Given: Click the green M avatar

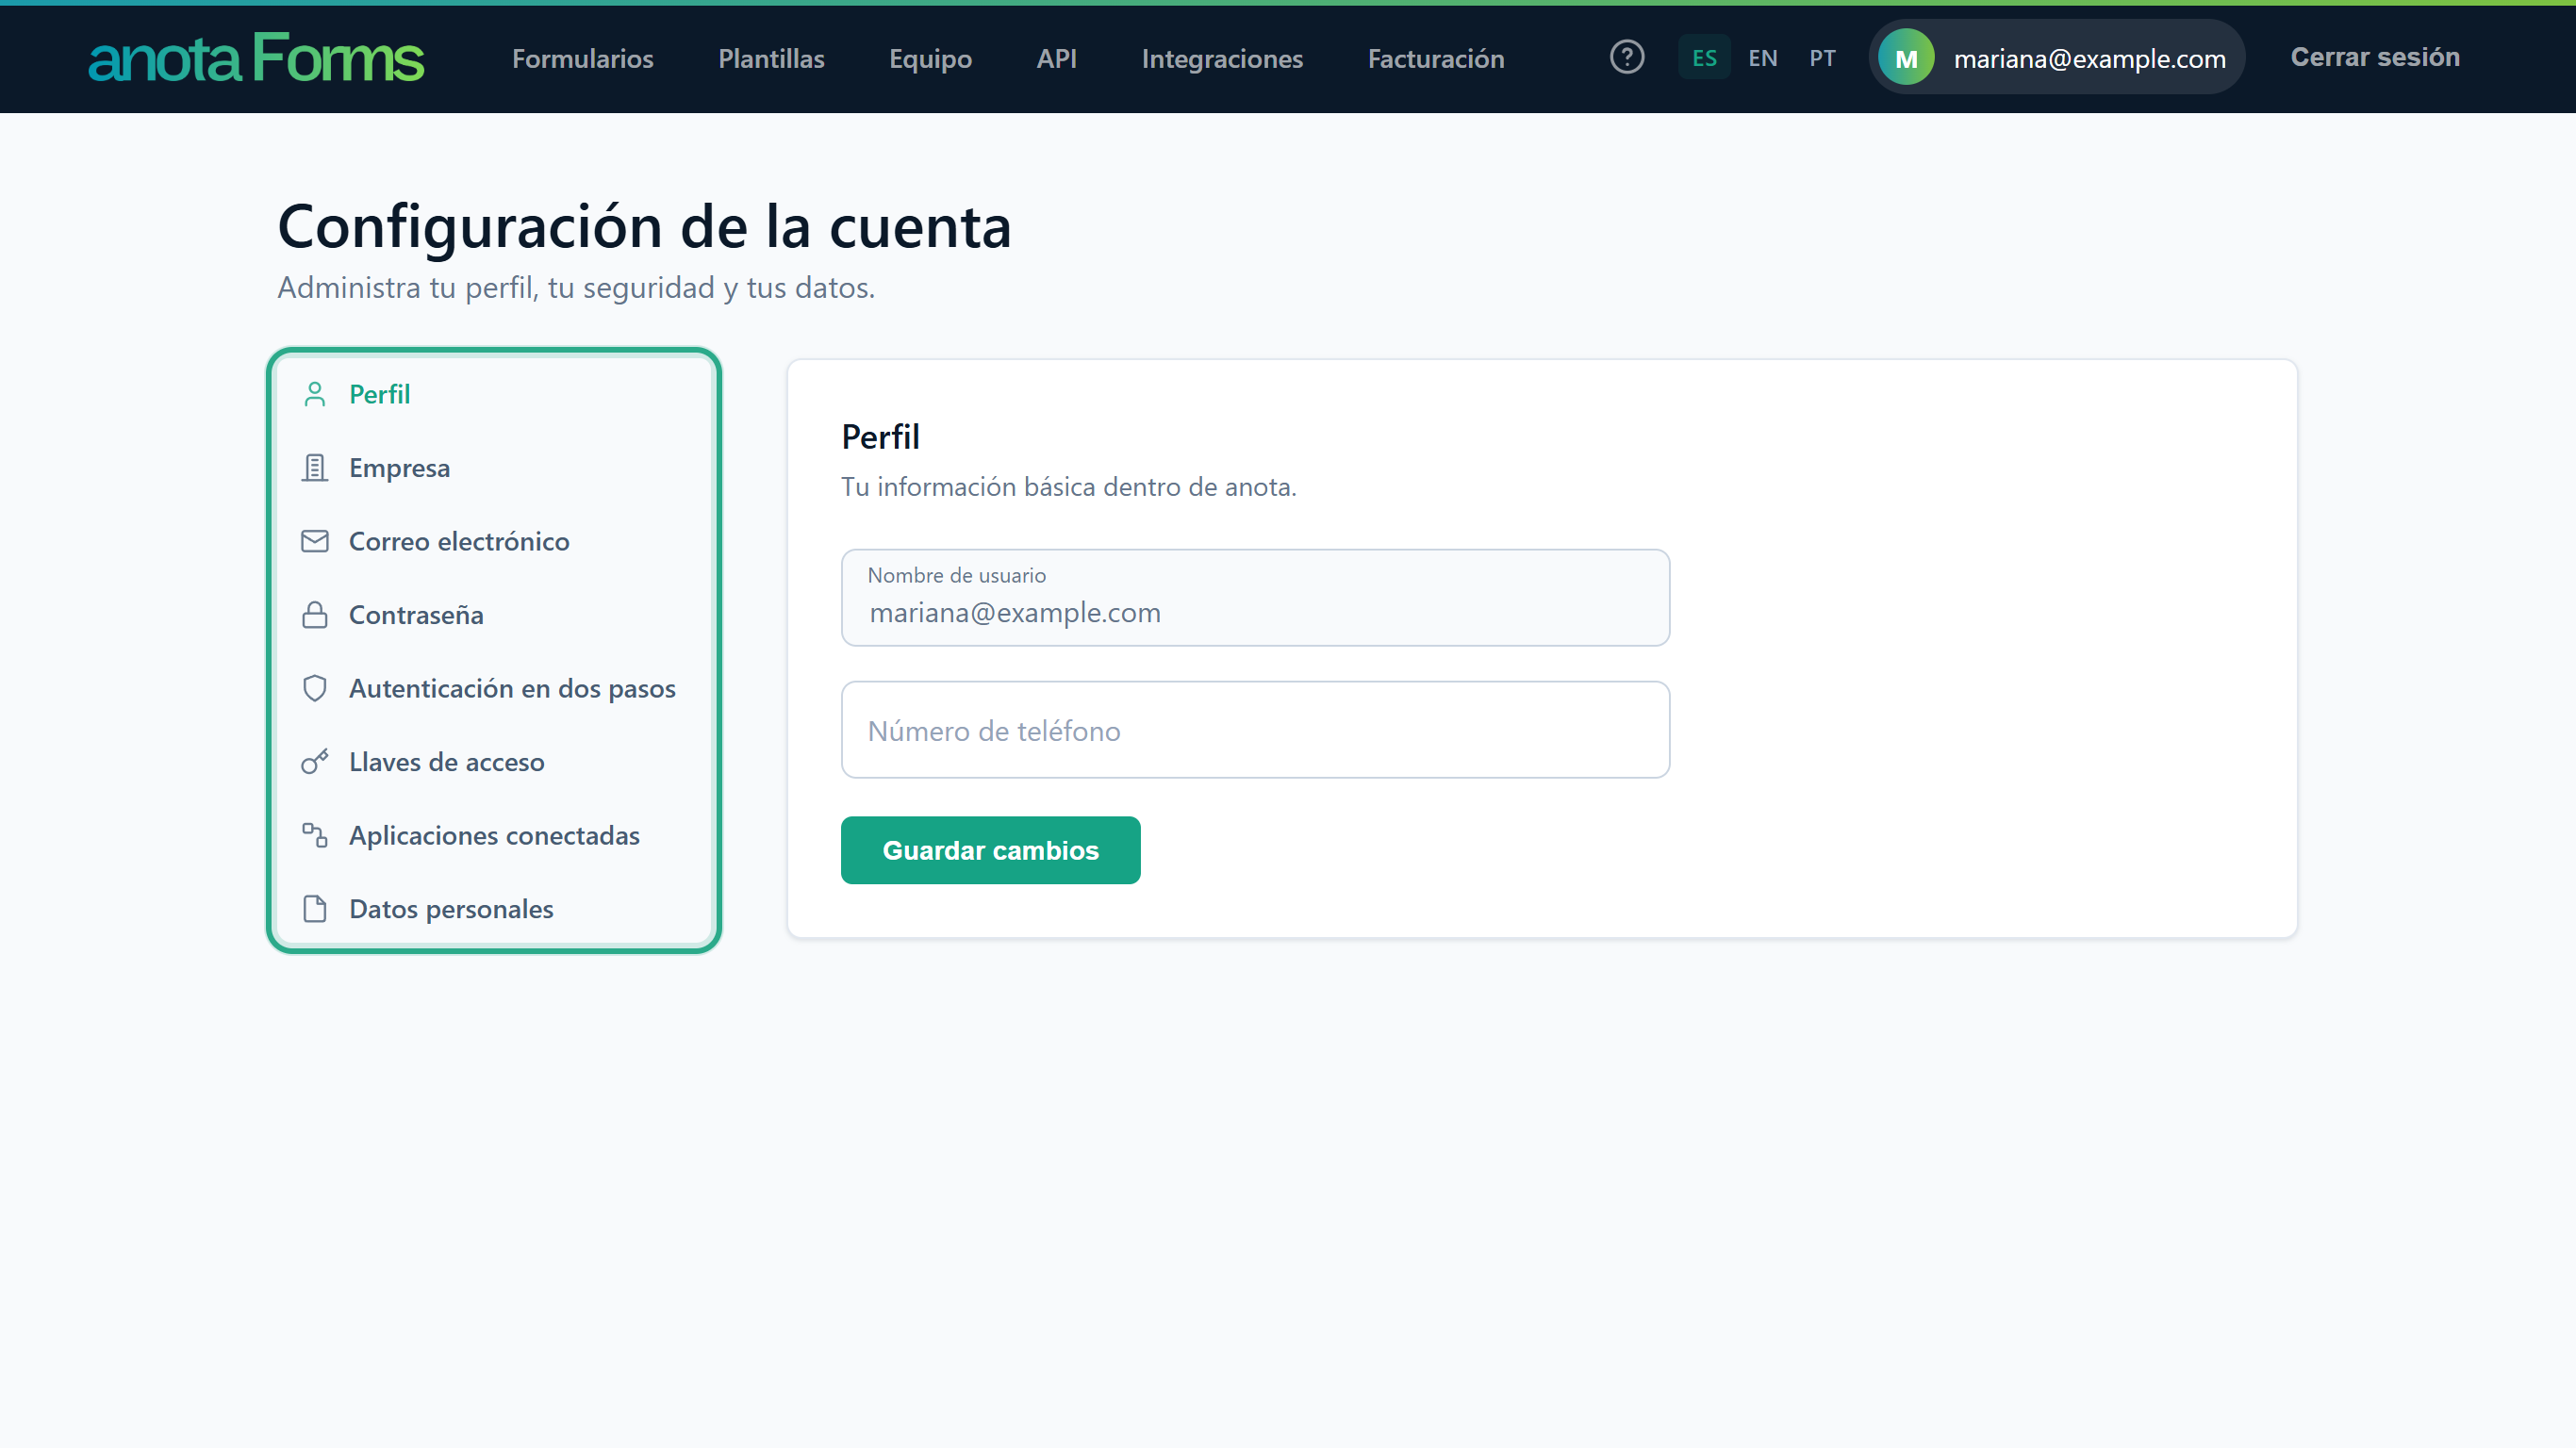Looking at the screenshot, I should click(1906, 58).
